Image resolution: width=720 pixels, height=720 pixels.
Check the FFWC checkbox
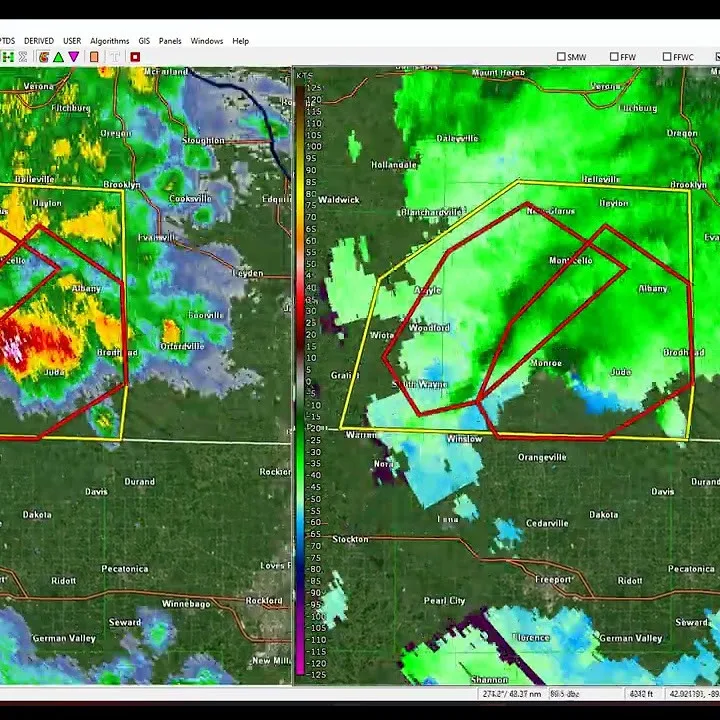(x=665, y=57)
